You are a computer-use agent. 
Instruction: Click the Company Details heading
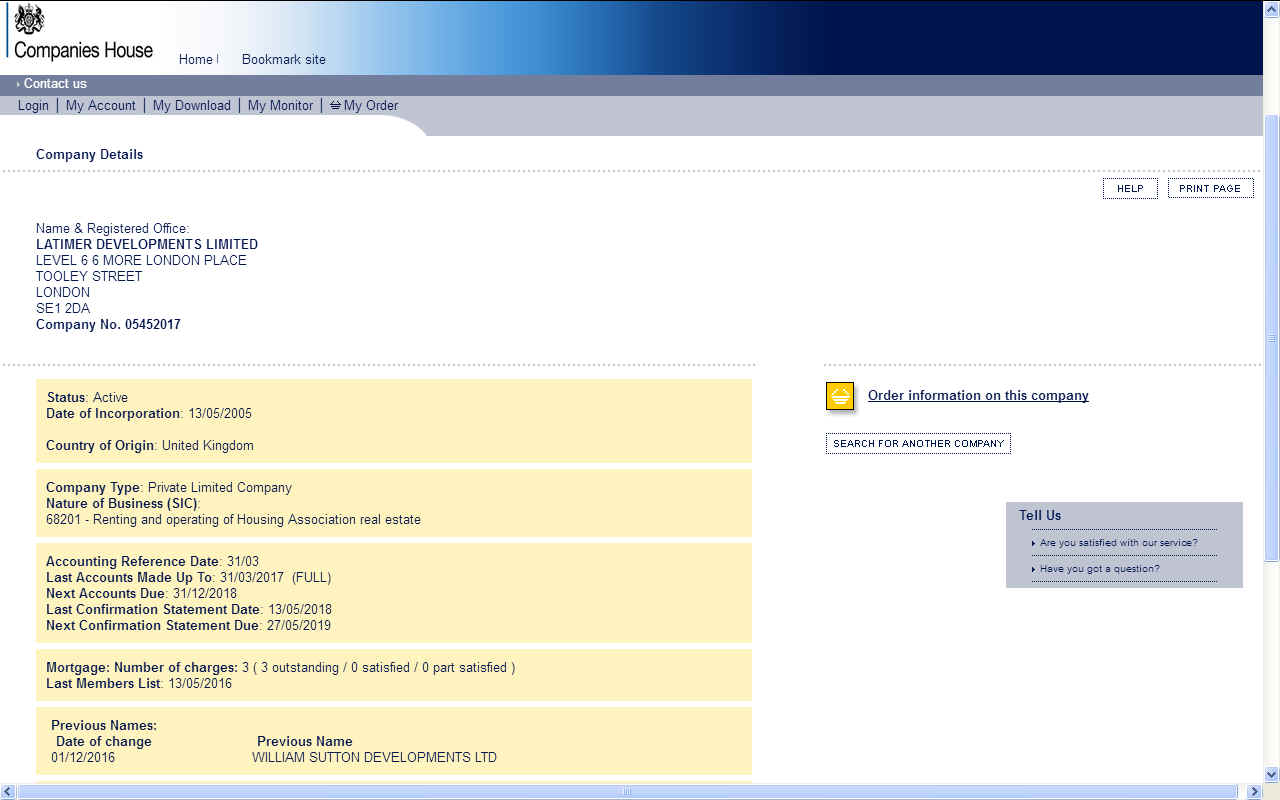(89, 155)
